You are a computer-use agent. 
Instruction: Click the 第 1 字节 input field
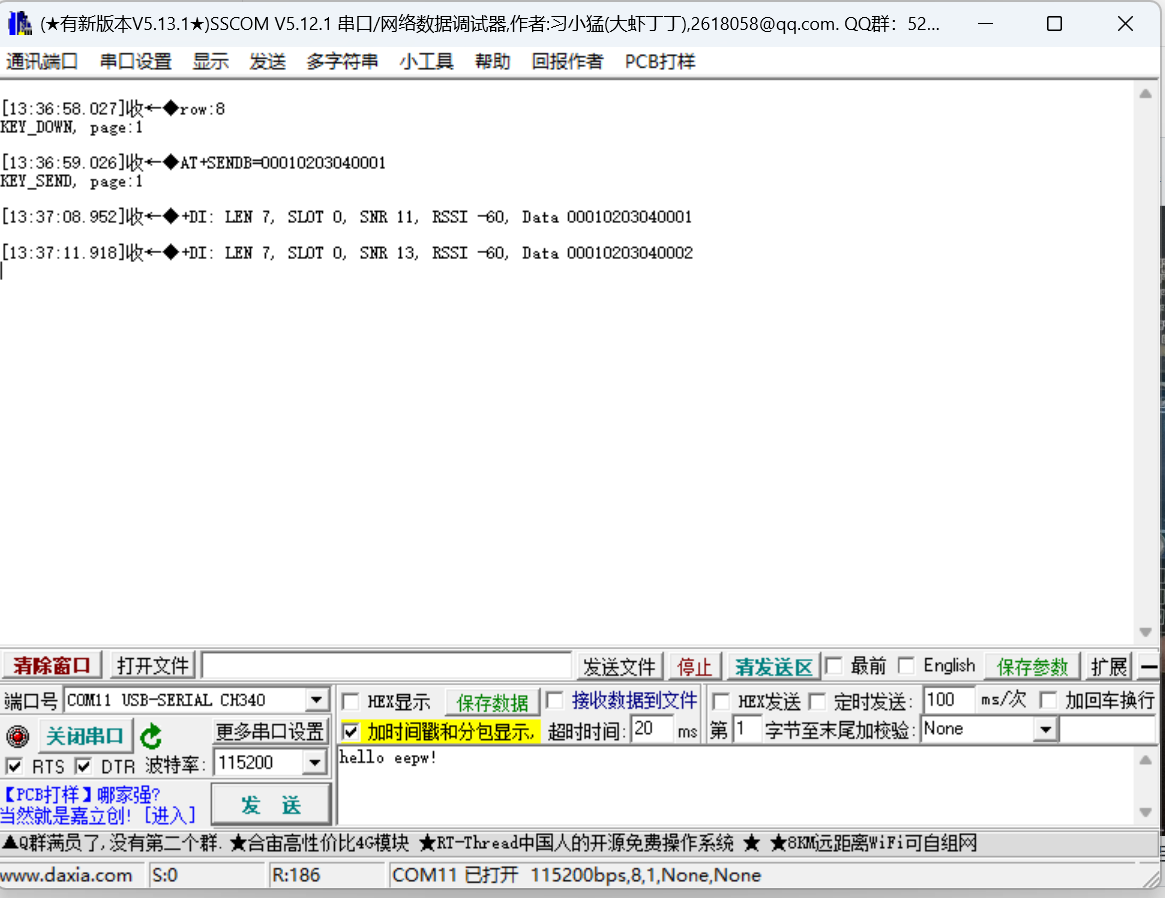(x=746, y=729)
